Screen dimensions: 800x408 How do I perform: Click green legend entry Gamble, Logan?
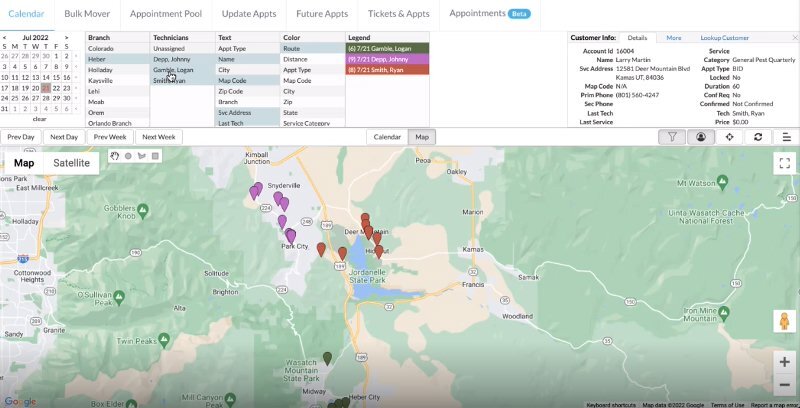(387, 48)
